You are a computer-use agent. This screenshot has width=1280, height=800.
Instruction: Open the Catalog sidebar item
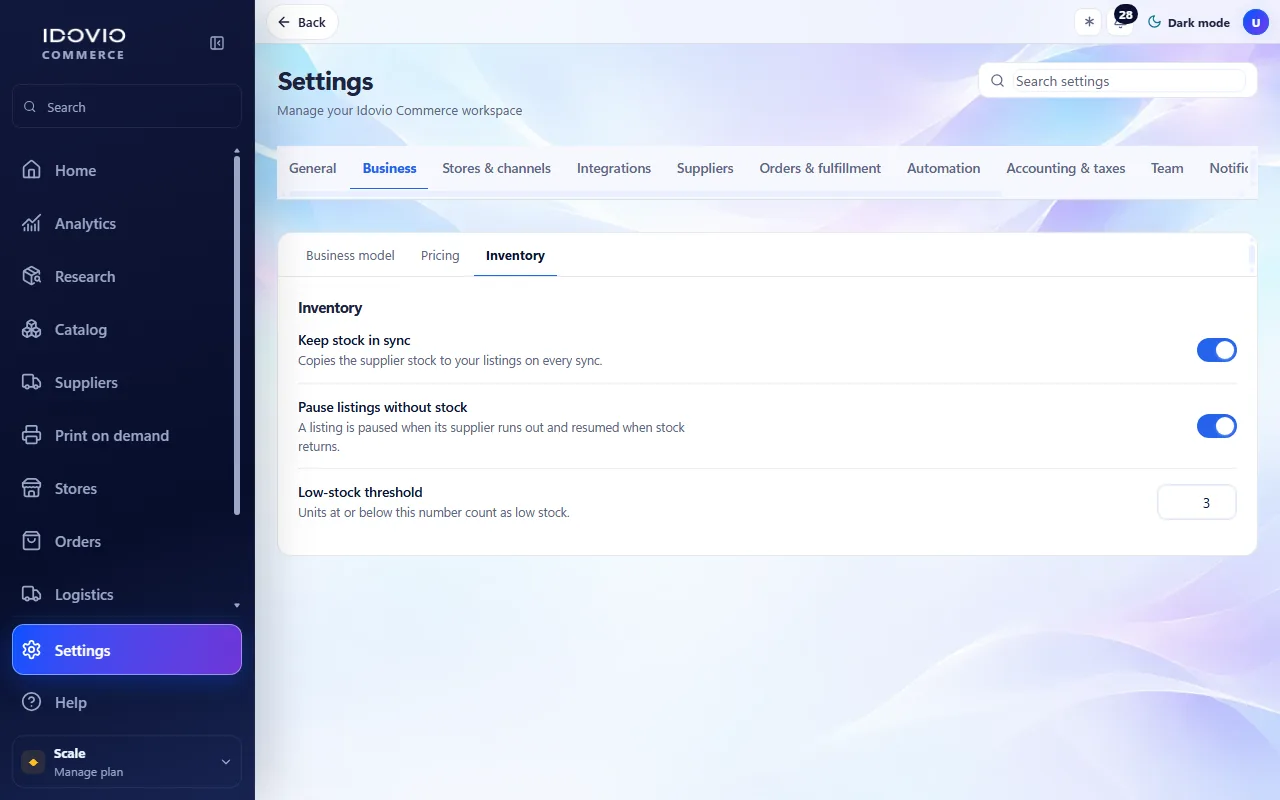coord(127,329)
